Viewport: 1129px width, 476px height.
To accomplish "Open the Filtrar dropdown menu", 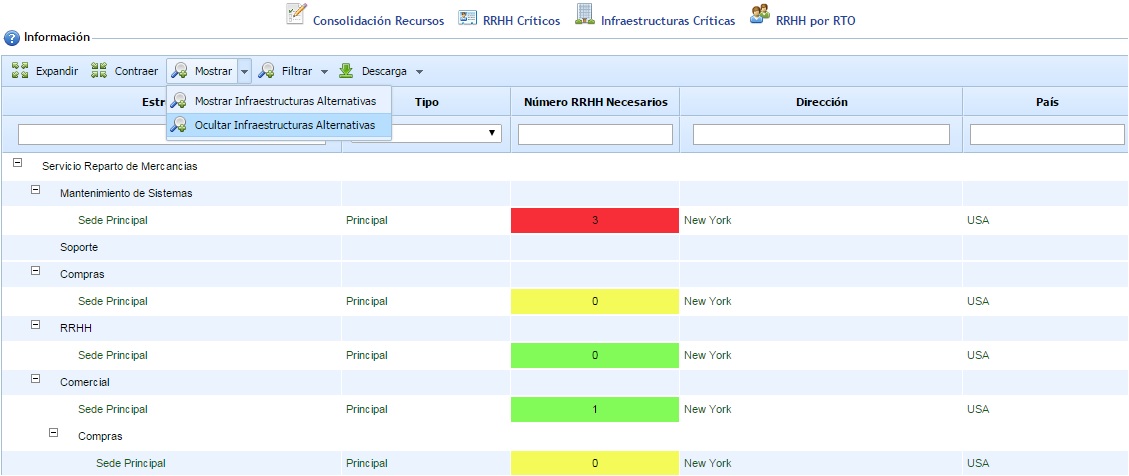I will tap(293, 71).
